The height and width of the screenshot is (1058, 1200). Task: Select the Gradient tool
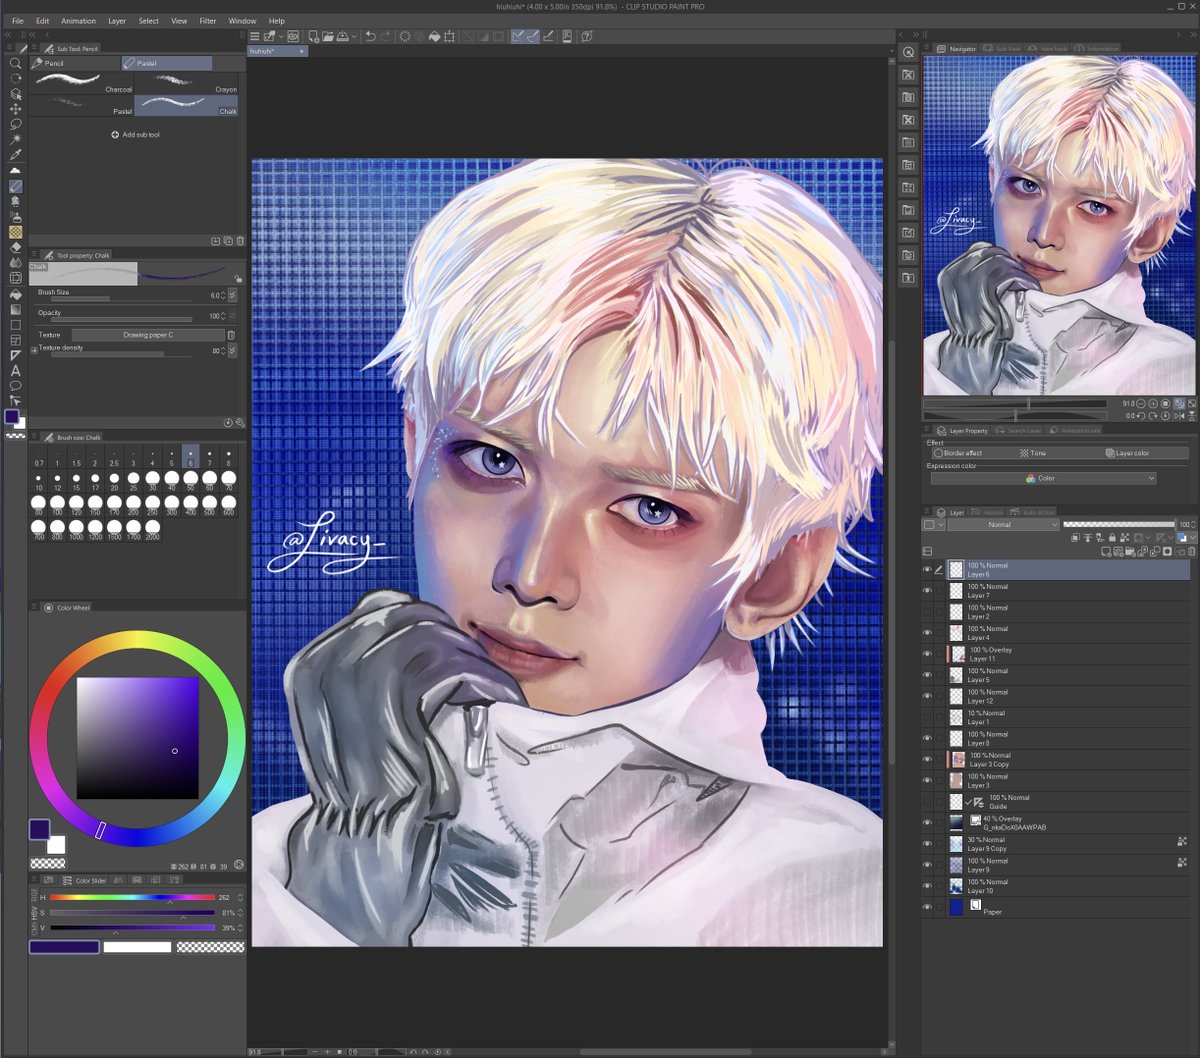click(x=15, y=309)
